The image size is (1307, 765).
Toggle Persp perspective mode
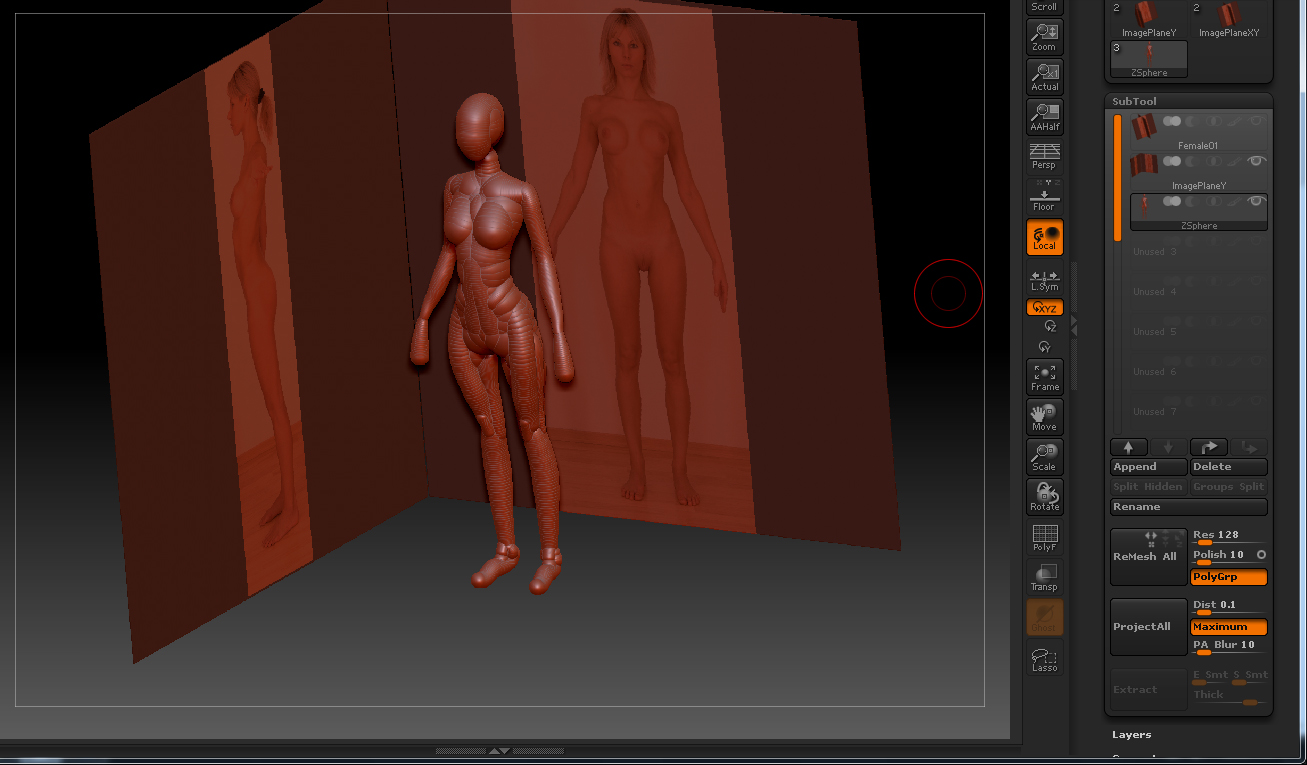pyautogui.click(x=1044, y=156)
